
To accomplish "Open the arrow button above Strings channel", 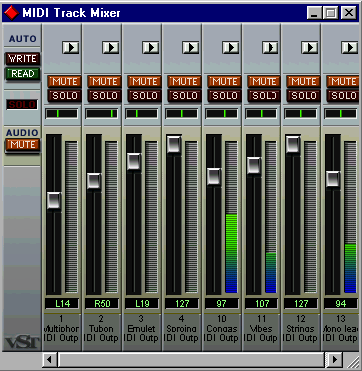I will click(310, 47).
